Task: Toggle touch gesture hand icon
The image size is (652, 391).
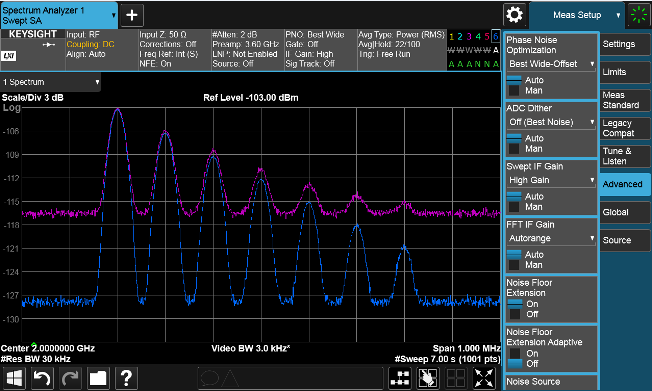Action: (428, 379)
